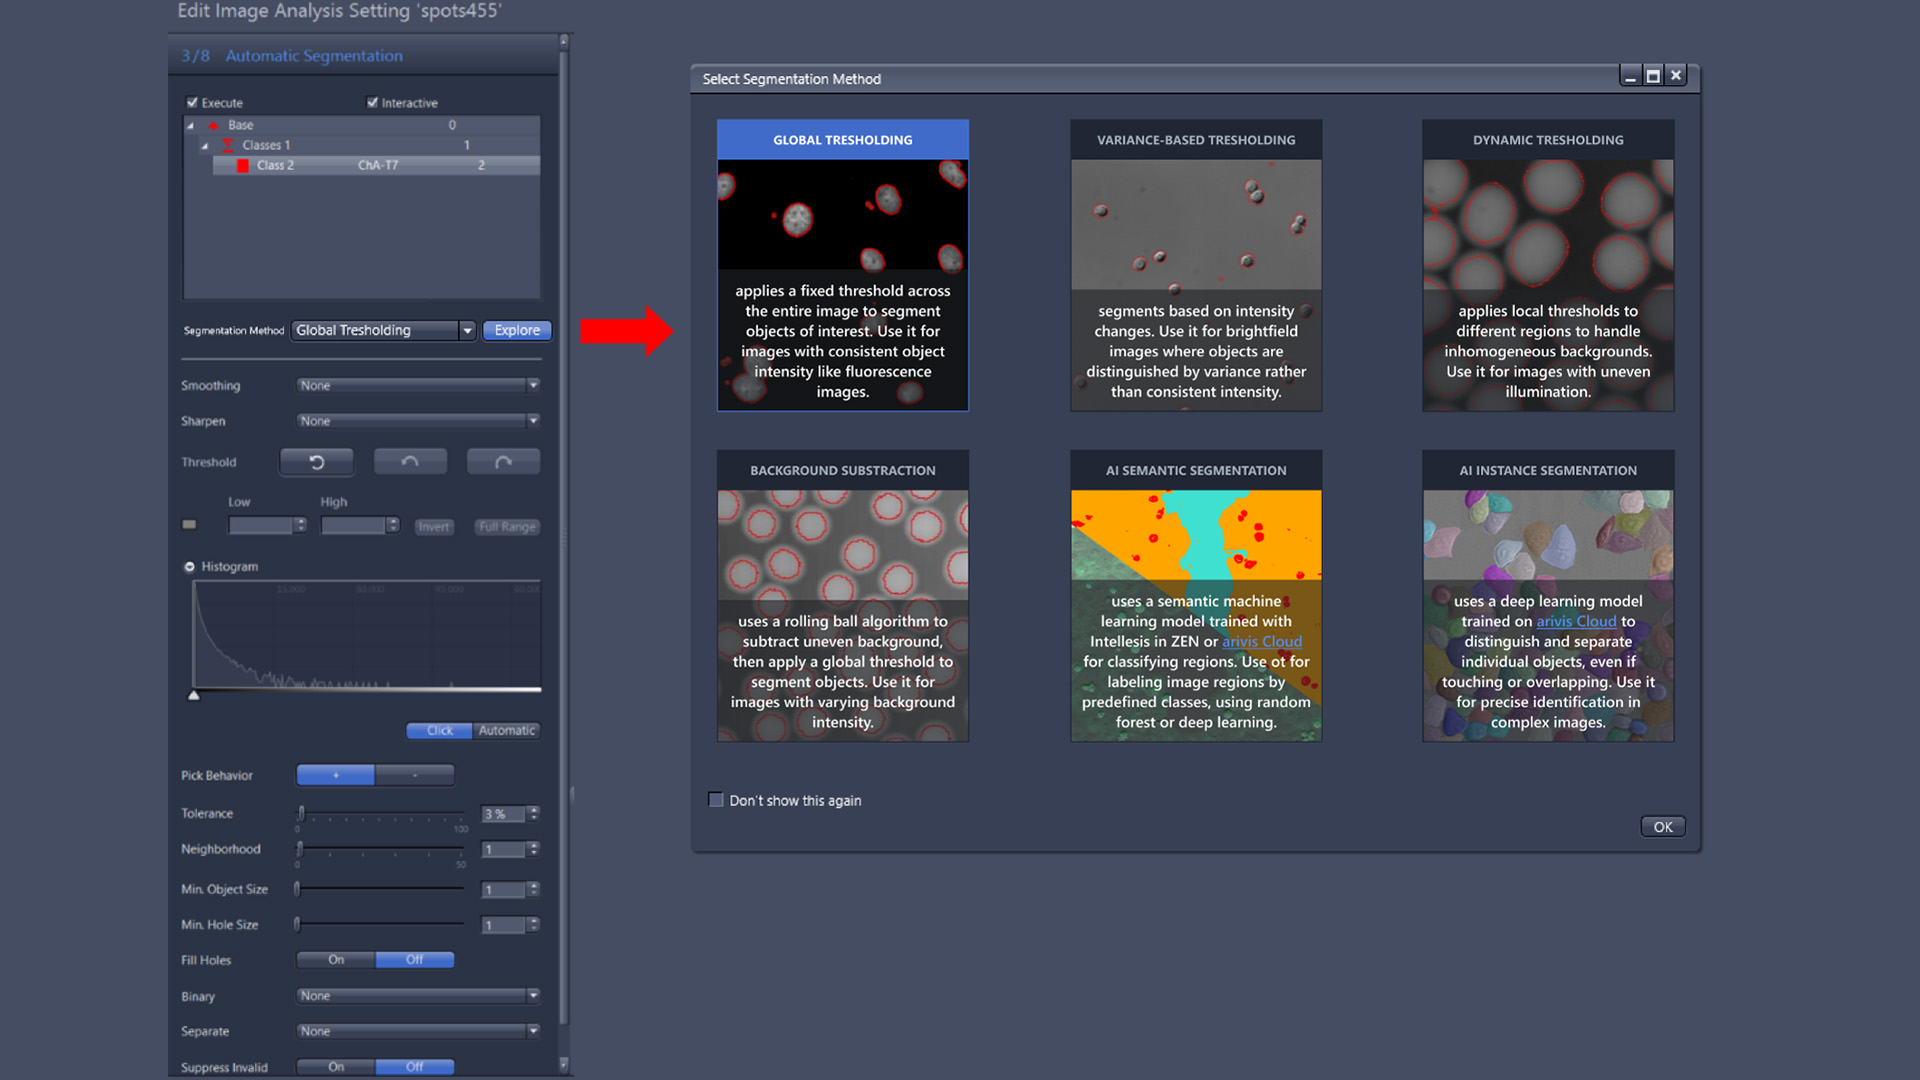The width and height of the screenshot is (1920, 1080).
Task: Open the Binary dropdown
Action: pos(533,995)
